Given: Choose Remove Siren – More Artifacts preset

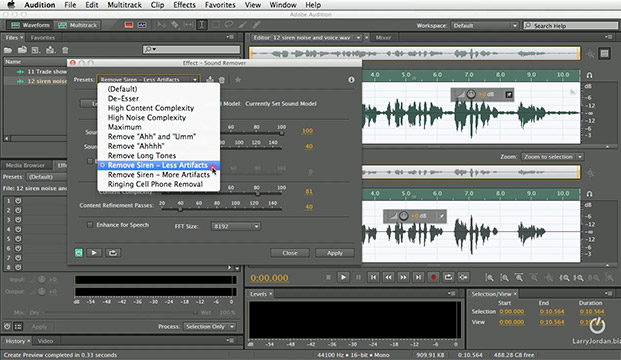Looking at the screenshot, I should (158, 175).
